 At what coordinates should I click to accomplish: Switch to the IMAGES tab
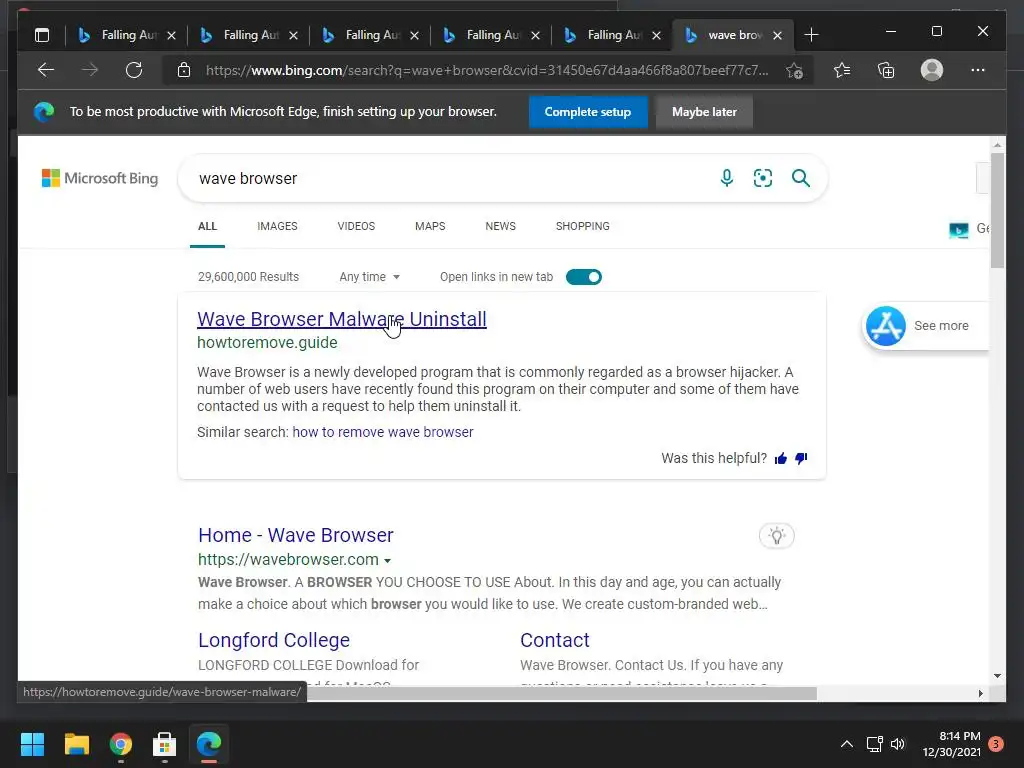277,226
